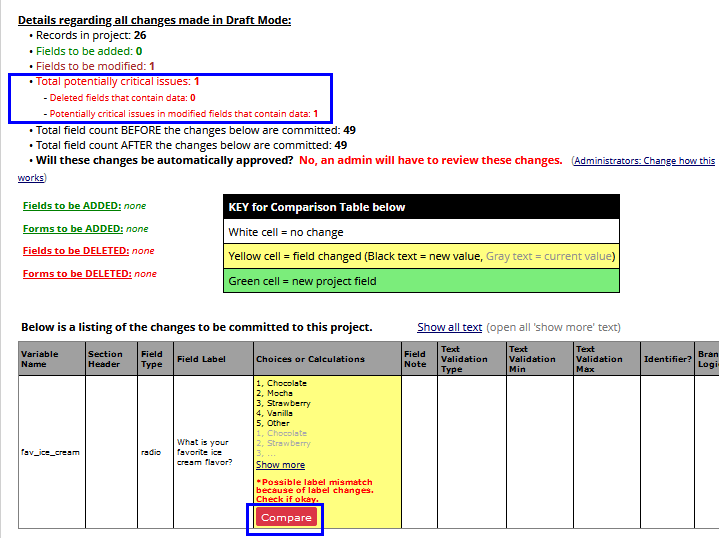
Task: Click the Text Validation Type column header
Action: click(464, 359)
